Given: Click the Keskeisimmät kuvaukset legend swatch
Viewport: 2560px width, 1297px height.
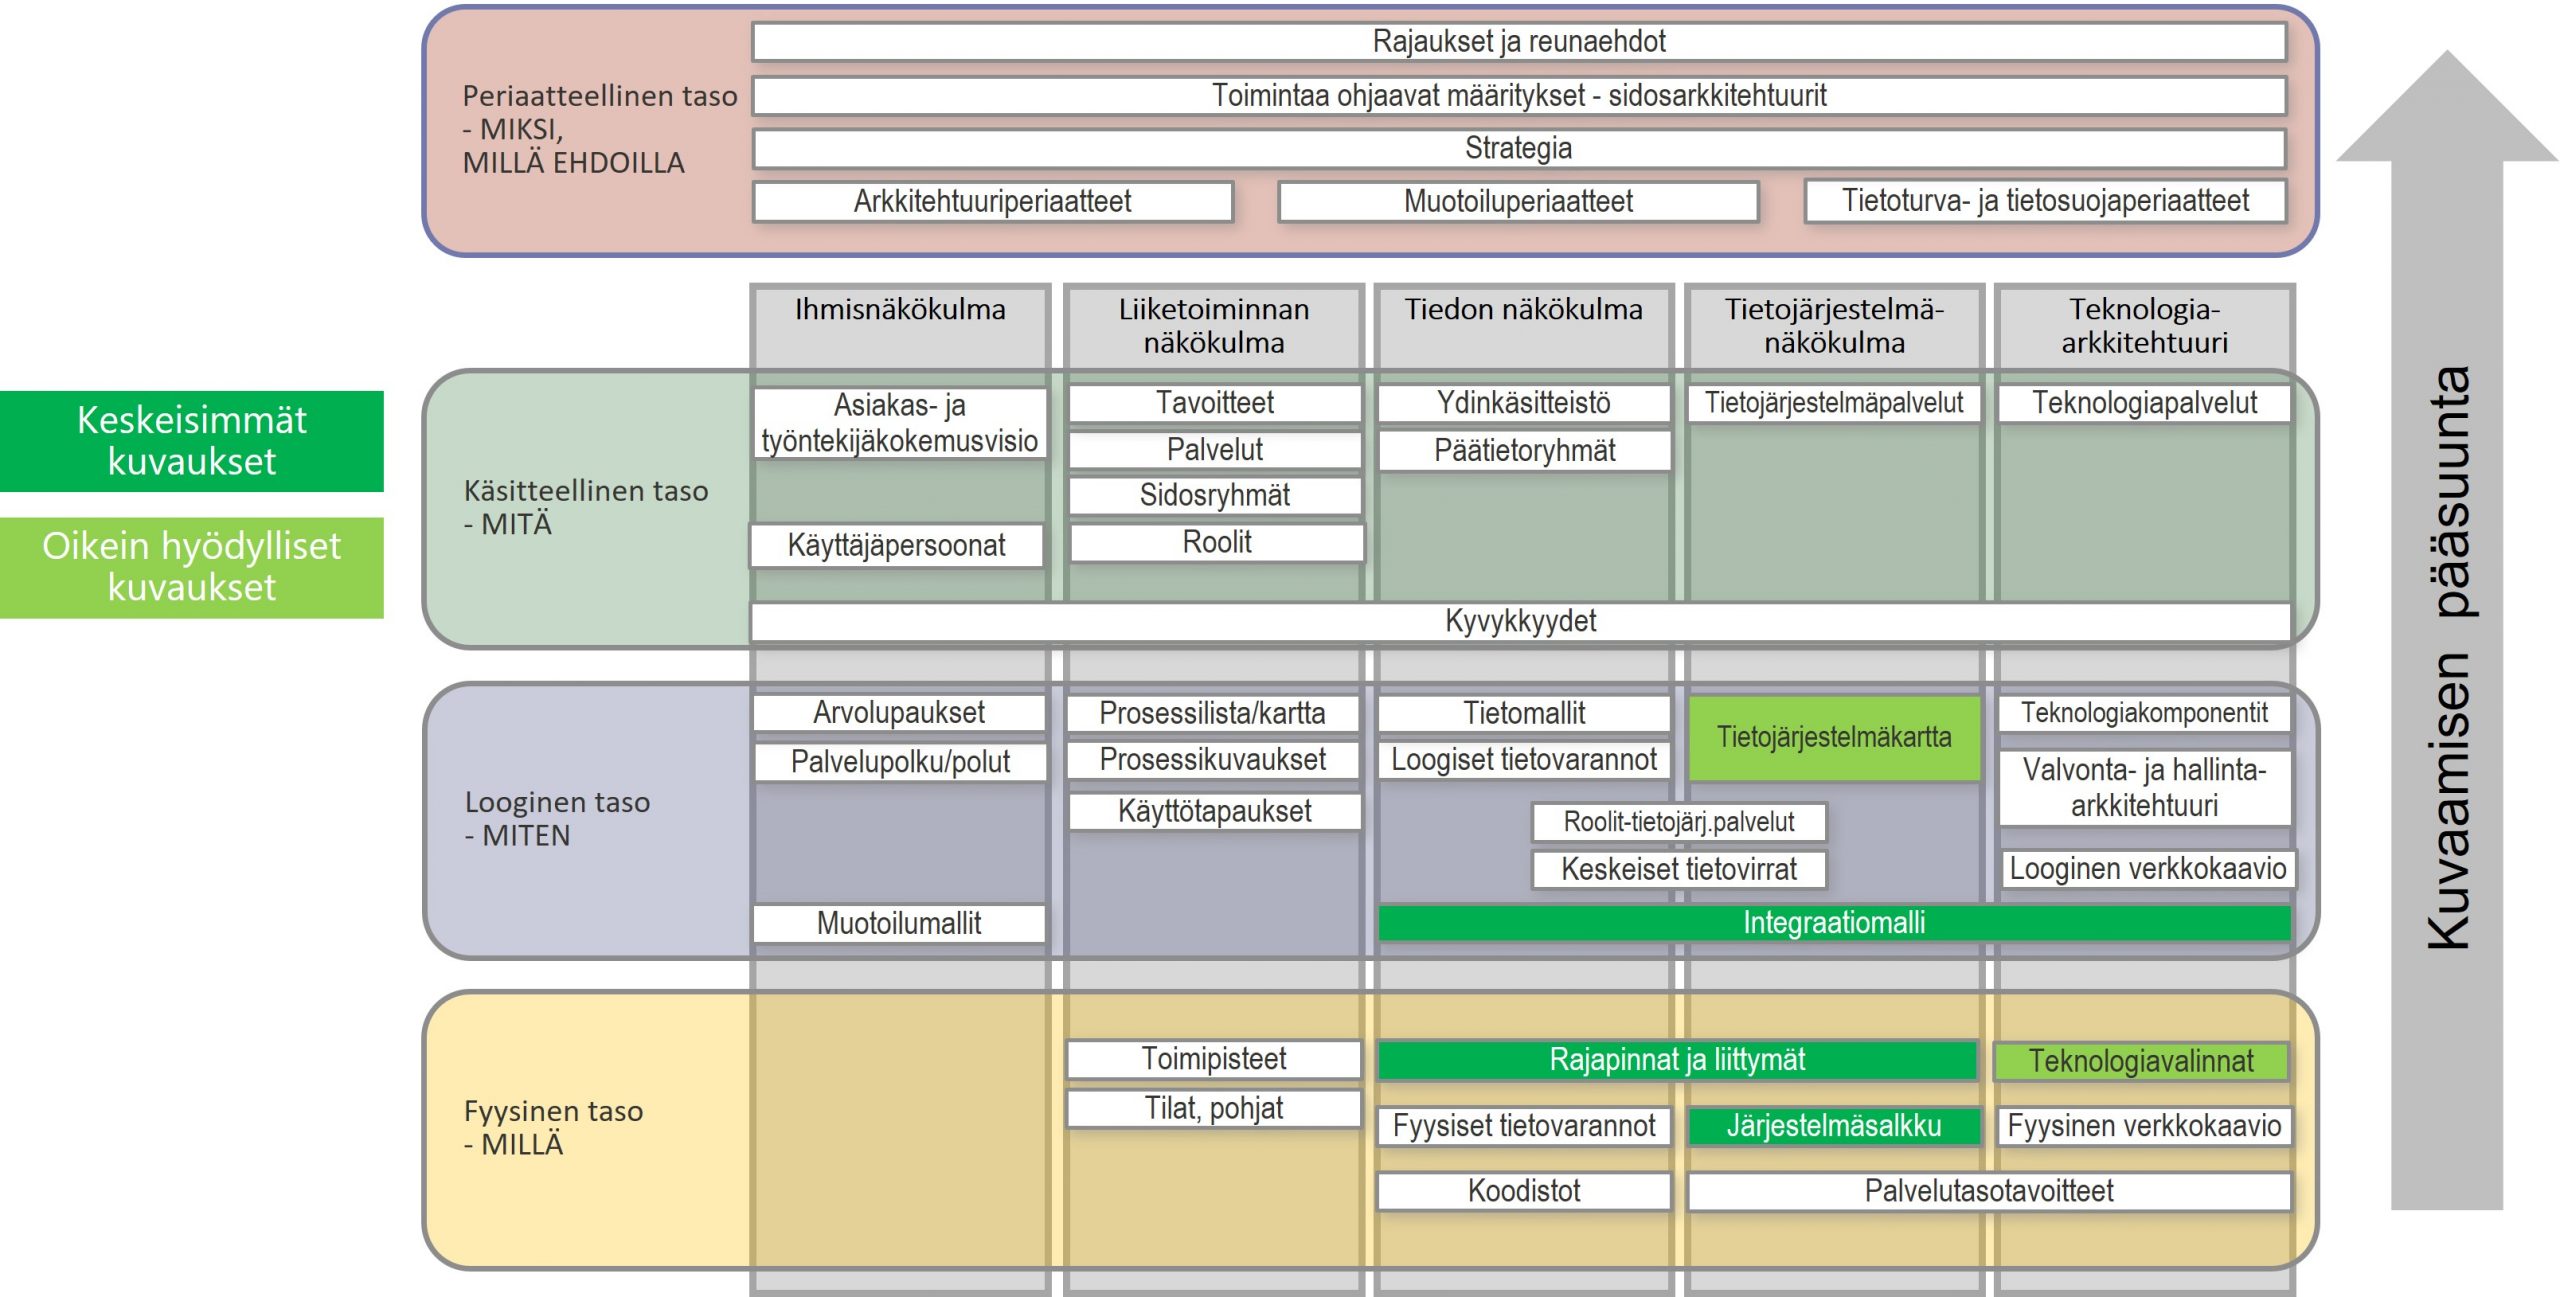Looking at the screenshot, I should pyautogui.click(x=191, y=441).
